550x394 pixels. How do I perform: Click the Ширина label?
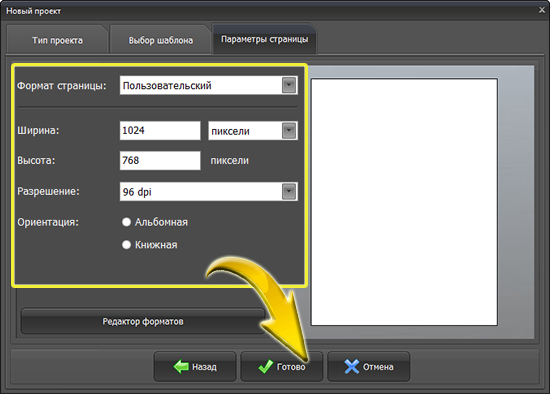pyautogui.click(x=38, y=131)
